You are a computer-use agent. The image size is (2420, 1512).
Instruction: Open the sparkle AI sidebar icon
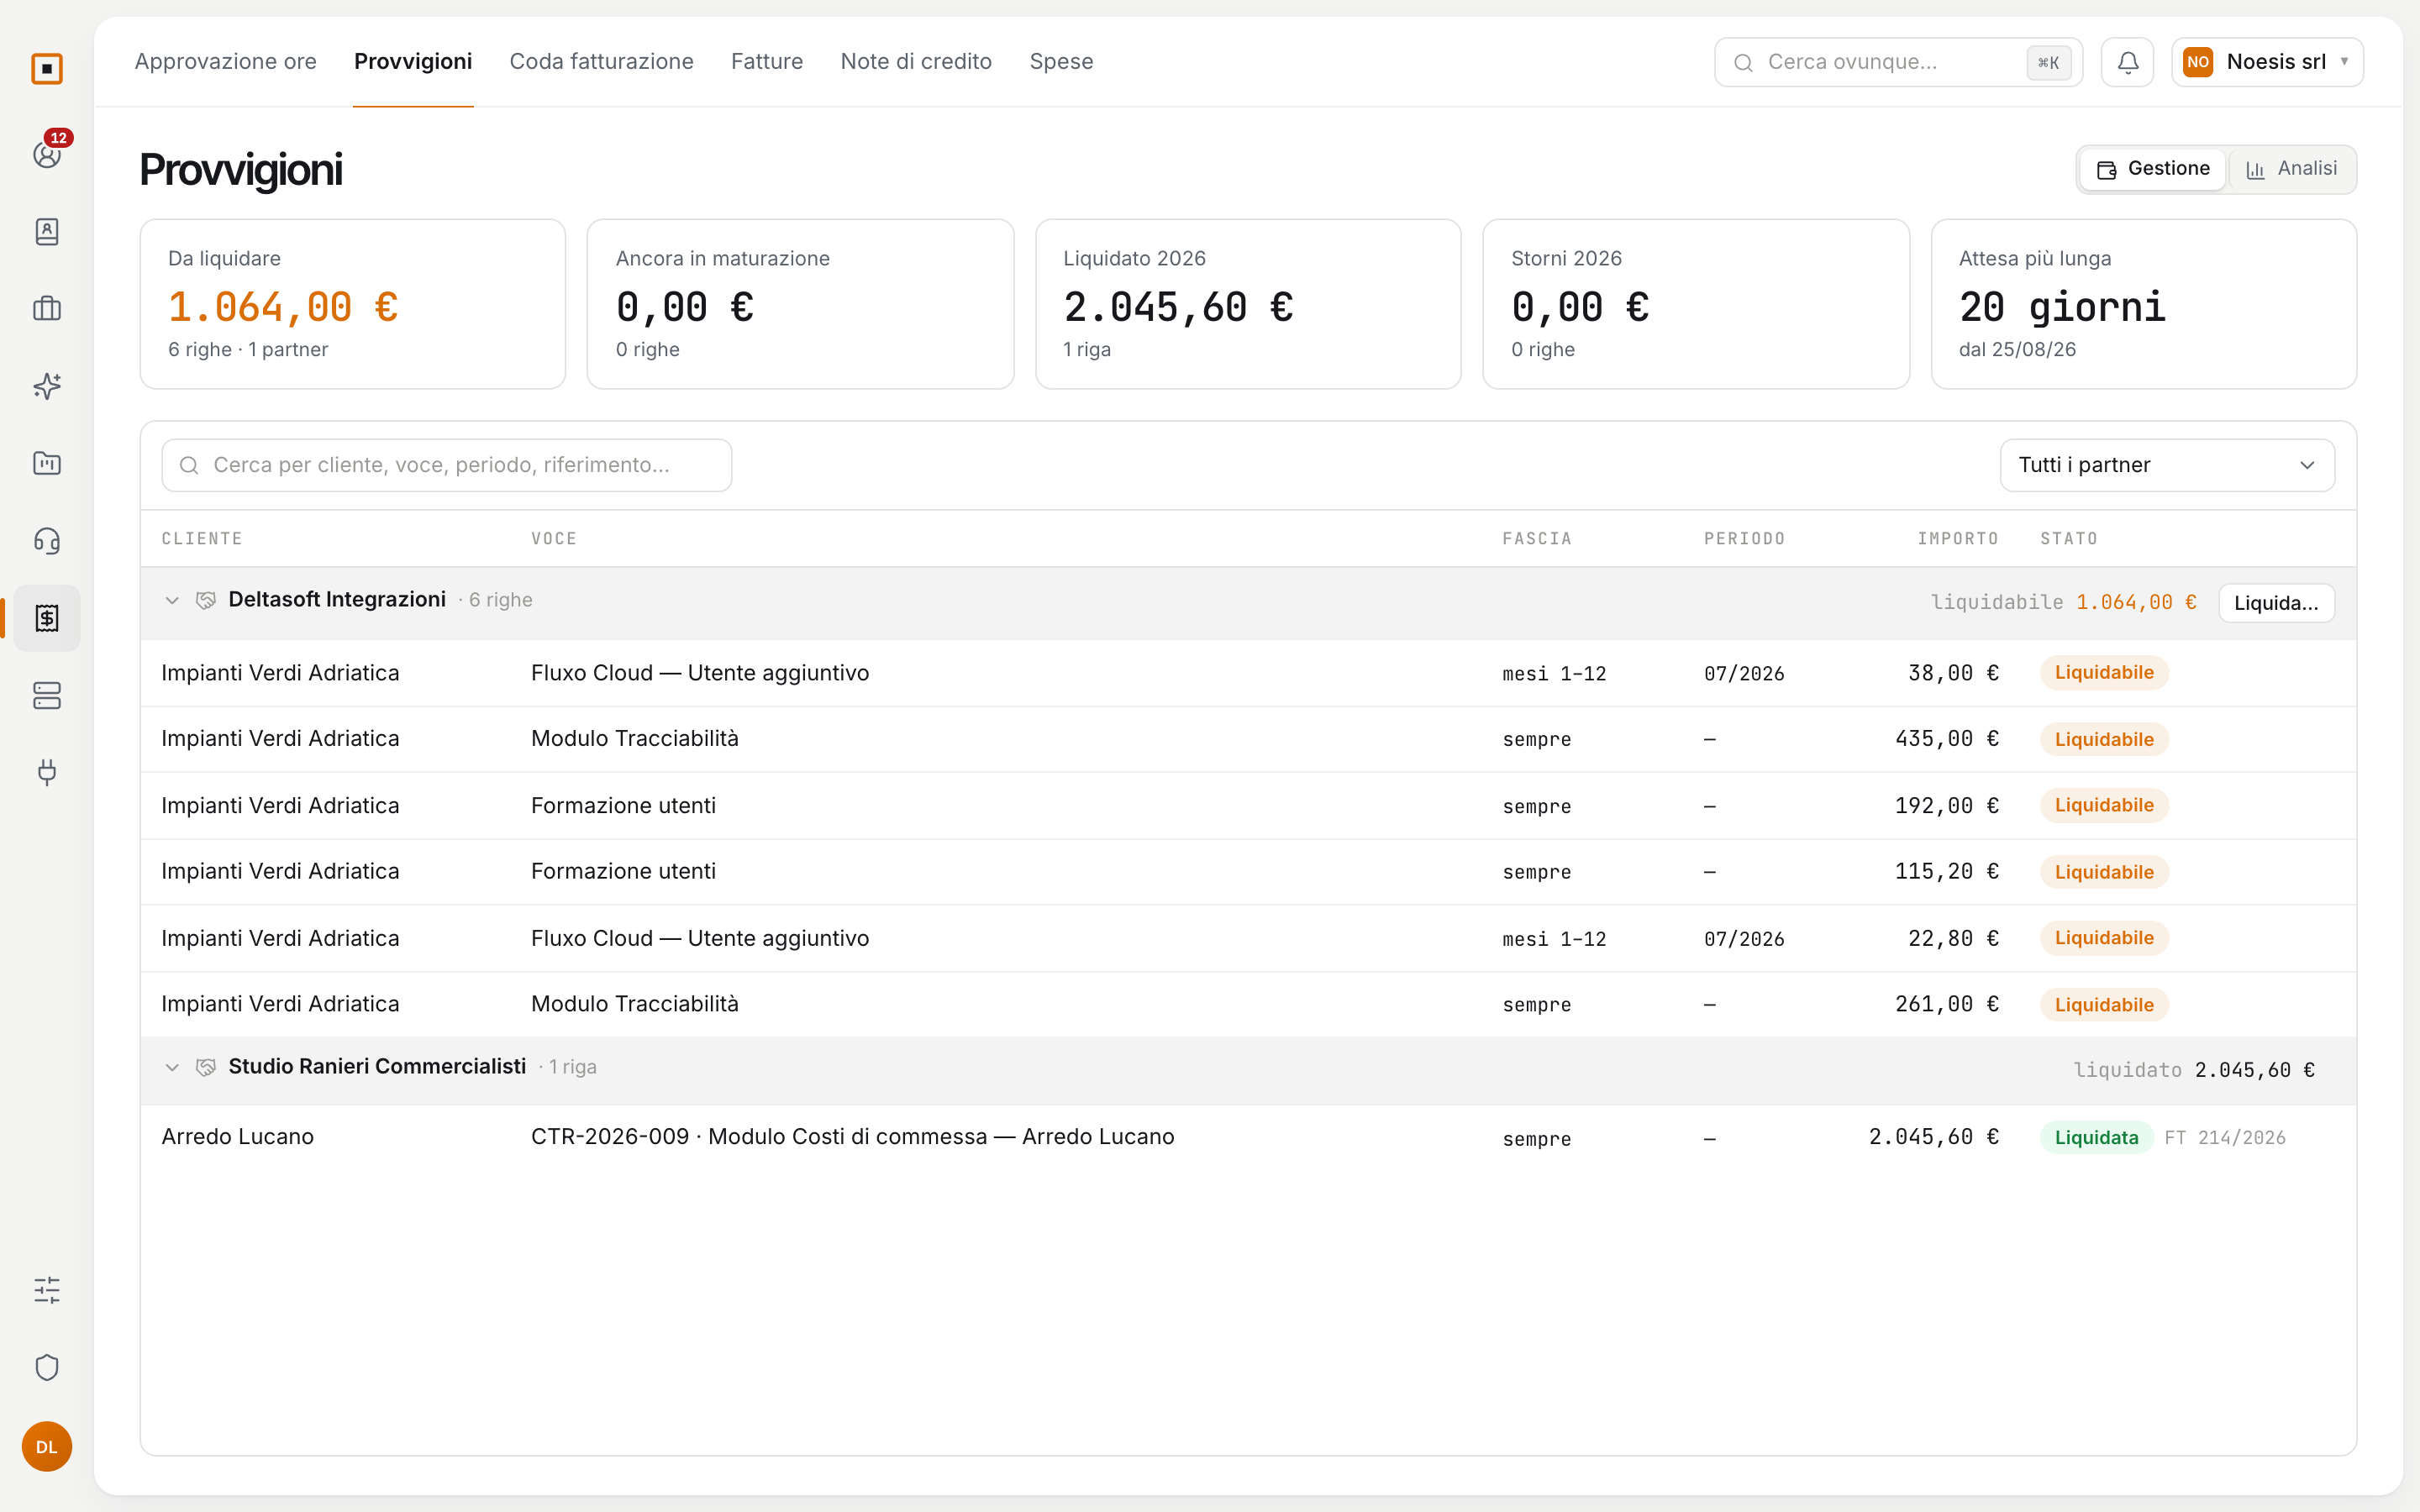click(x=47, y=386)
